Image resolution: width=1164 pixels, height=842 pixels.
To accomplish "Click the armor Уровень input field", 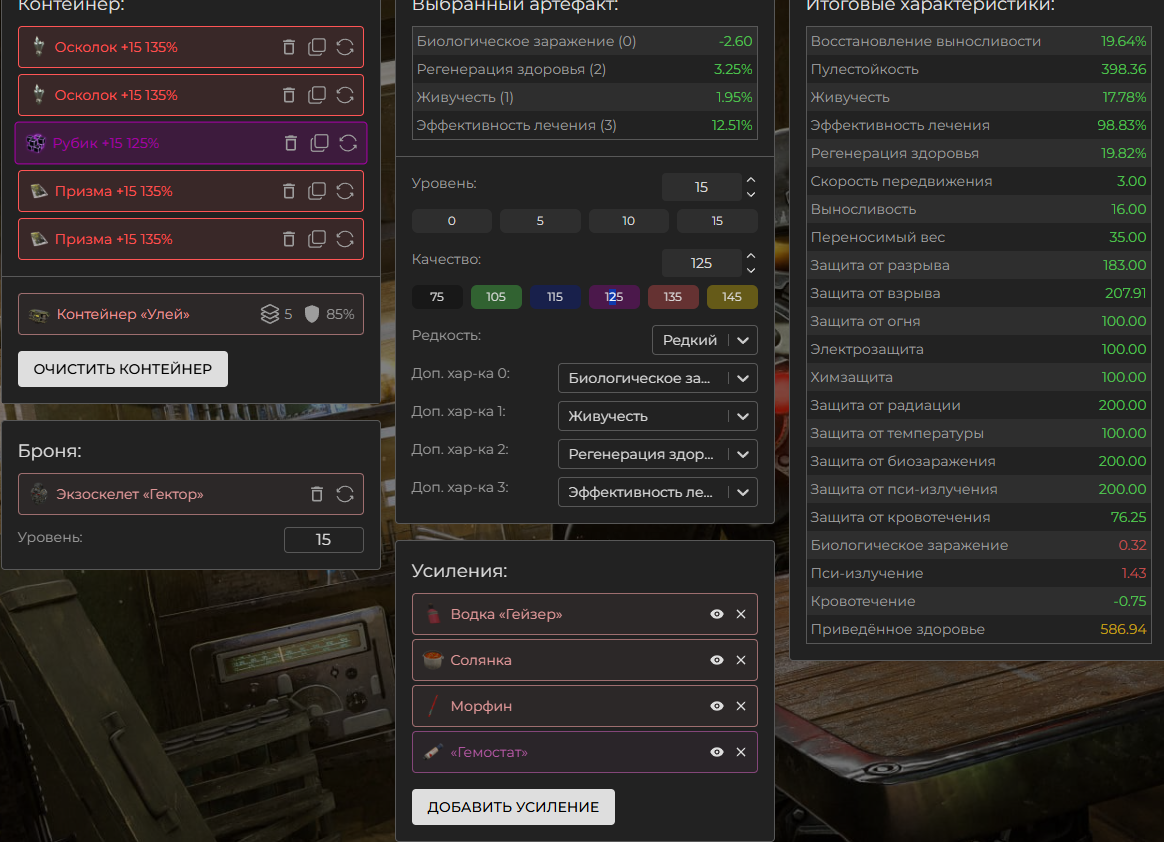I will [x=323, y=539].
